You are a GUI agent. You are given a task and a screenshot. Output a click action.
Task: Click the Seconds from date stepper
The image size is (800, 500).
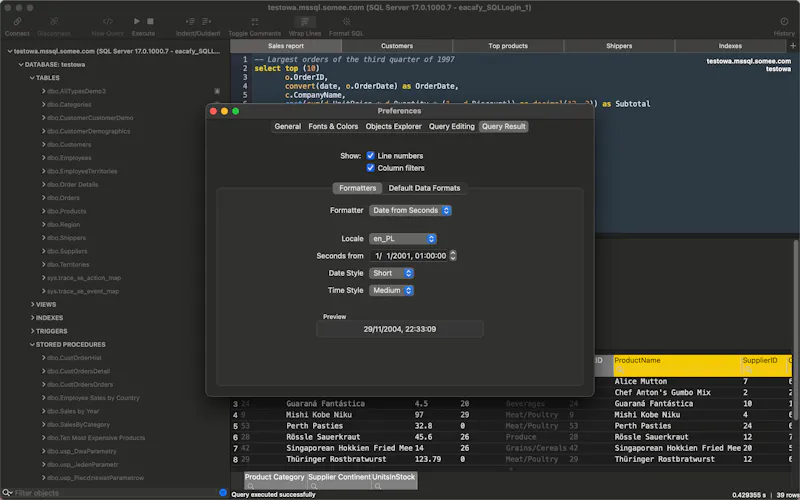(453, 256)
